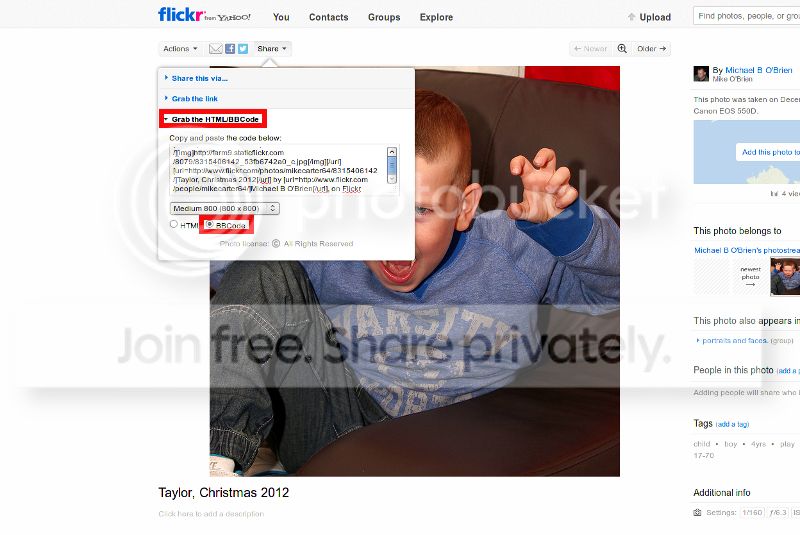Screen dimensions: 800x535
Task: Share photo via Facebook icon
Action: 230,48
